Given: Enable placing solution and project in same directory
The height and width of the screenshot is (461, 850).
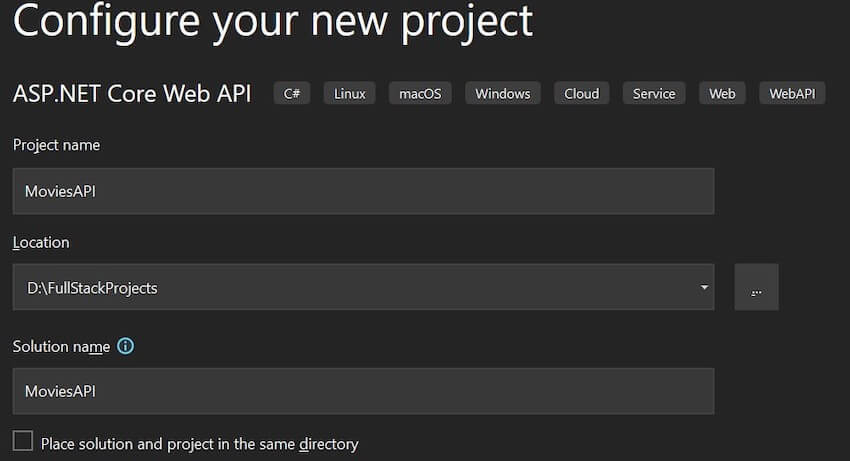Looking at the screenshot, I should (x=23, y=441).
